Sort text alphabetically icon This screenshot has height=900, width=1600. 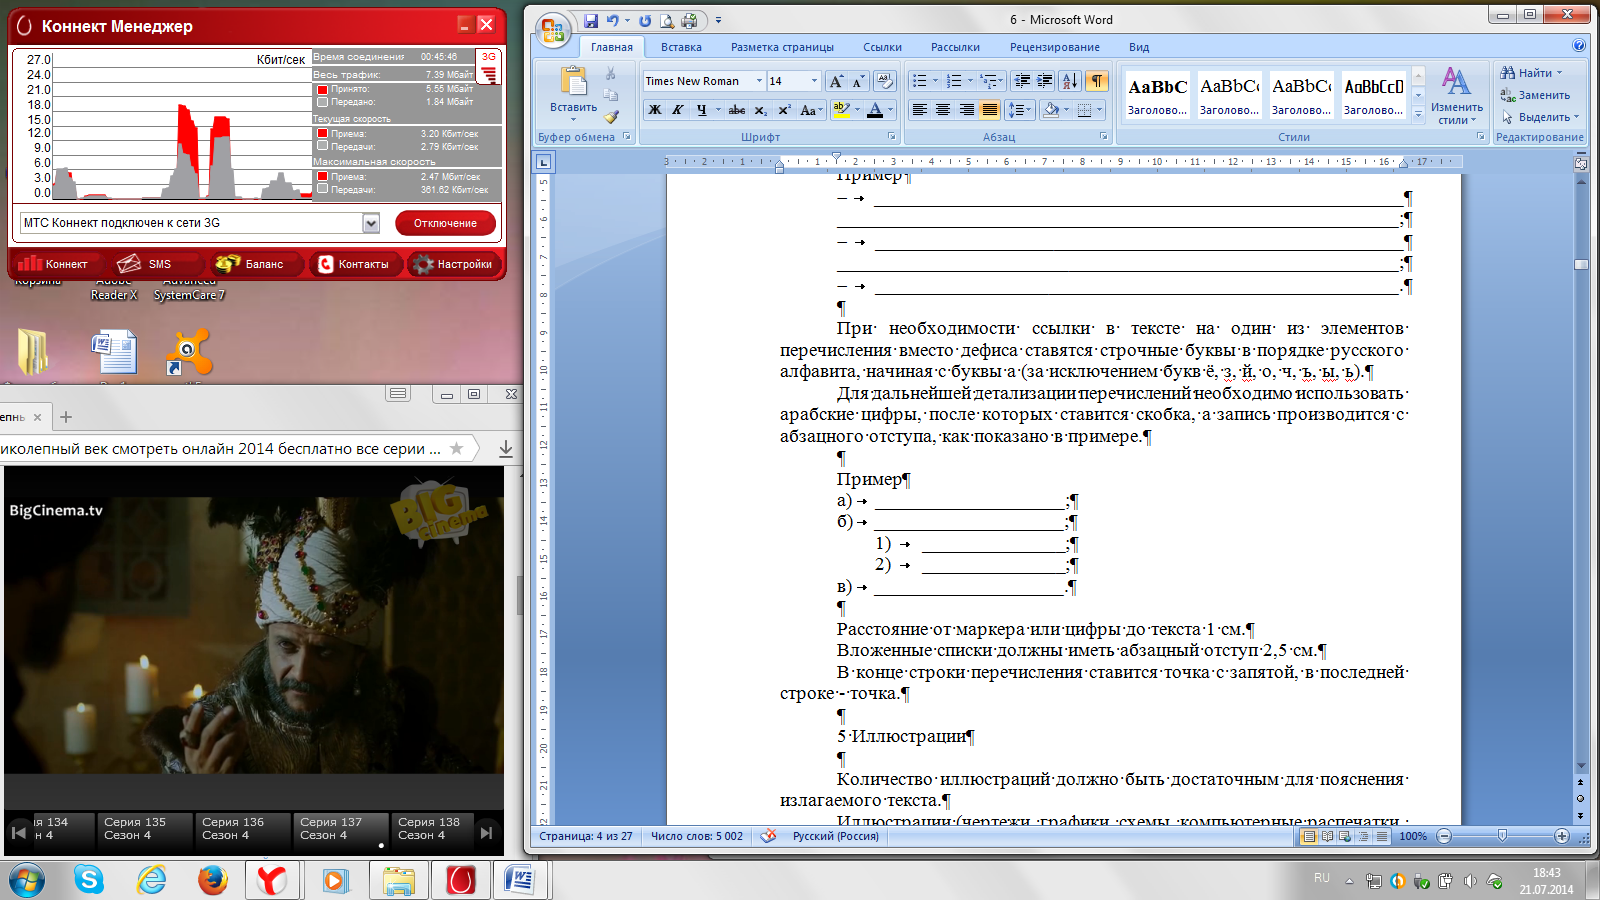coord(1070,81)
